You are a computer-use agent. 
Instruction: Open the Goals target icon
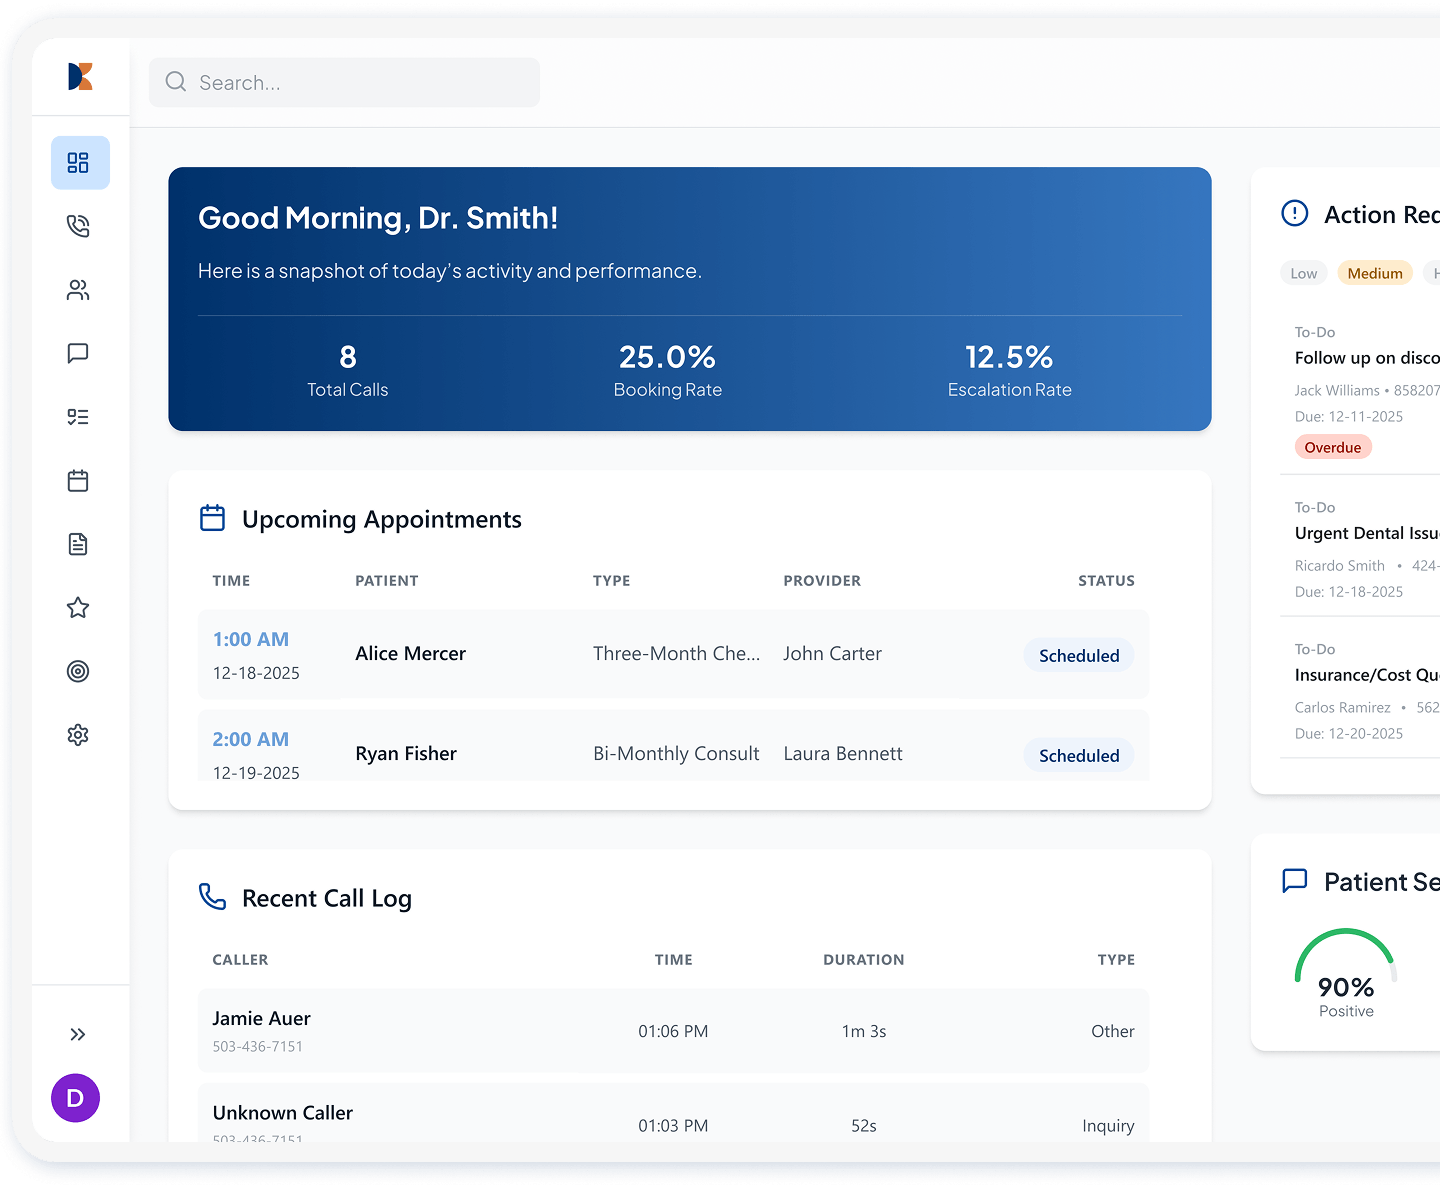click(78, 671)
